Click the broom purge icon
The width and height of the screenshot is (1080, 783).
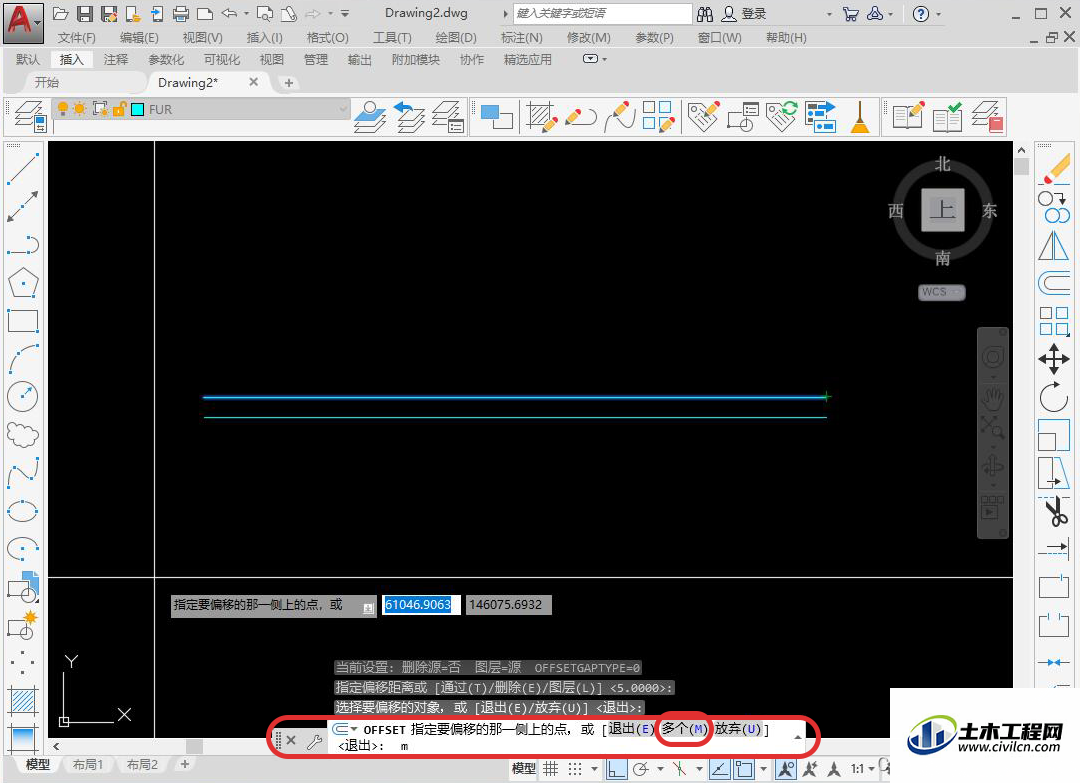pyautogui.click(x=860, y=116)
